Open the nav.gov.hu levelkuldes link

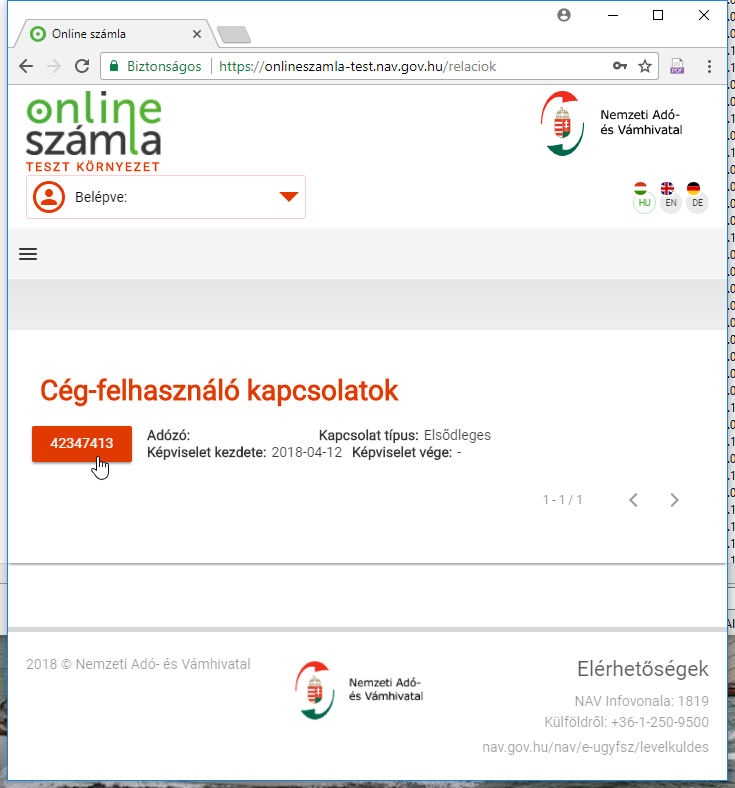[595, 747]
